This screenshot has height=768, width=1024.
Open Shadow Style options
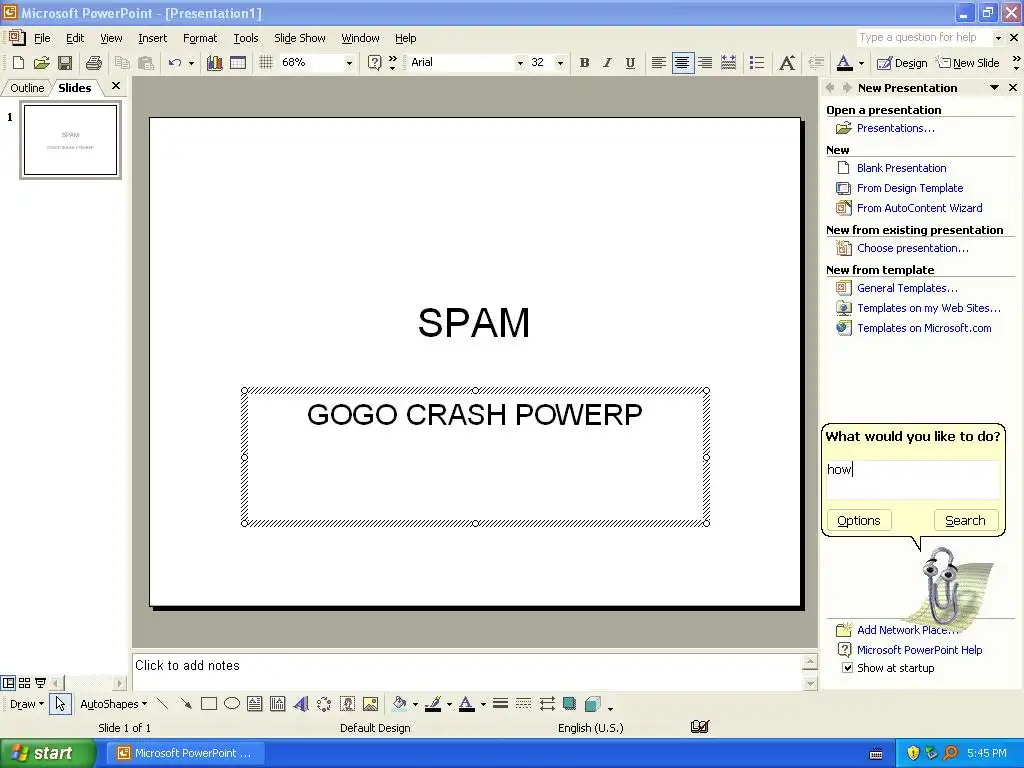point(569,704)
